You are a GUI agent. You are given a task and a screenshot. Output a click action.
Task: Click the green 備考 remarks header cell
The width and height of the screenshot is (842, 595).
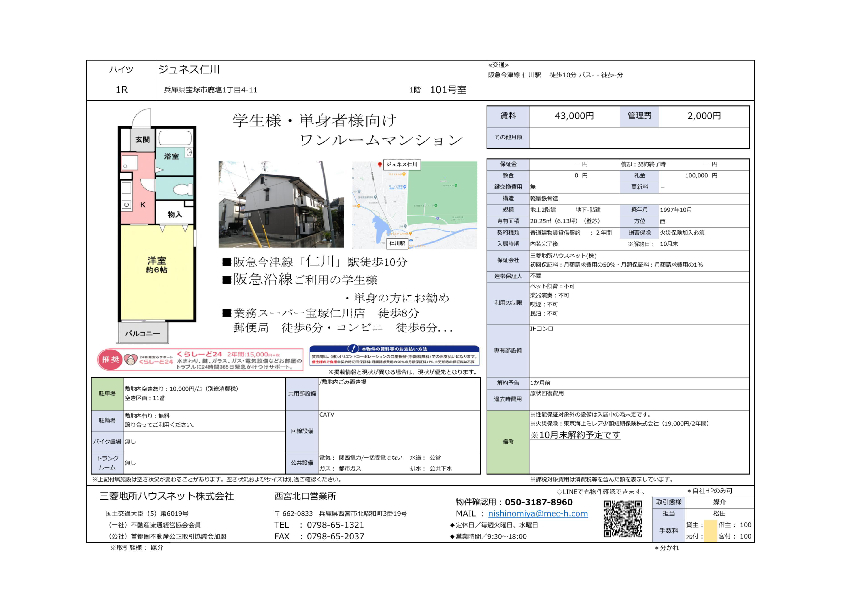[x=507, y=441]
